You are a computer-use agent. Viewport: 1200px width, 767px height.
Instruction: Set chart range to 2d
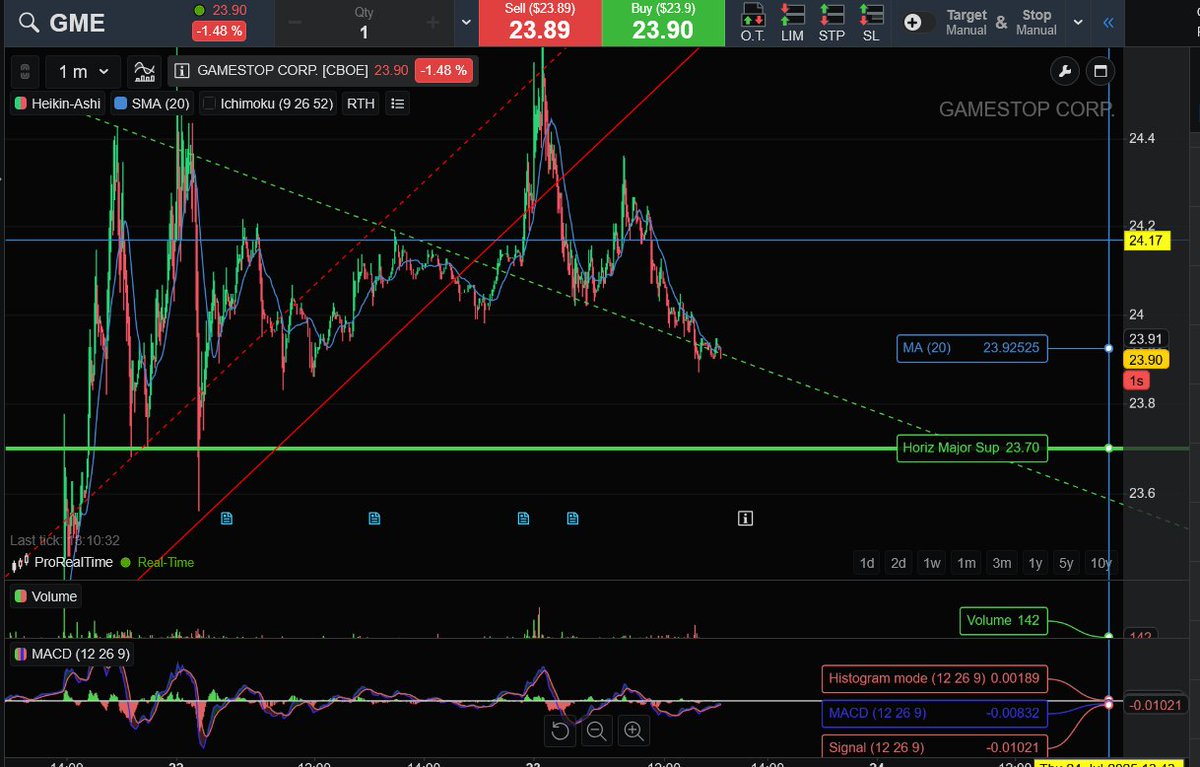tap(899, 563)
